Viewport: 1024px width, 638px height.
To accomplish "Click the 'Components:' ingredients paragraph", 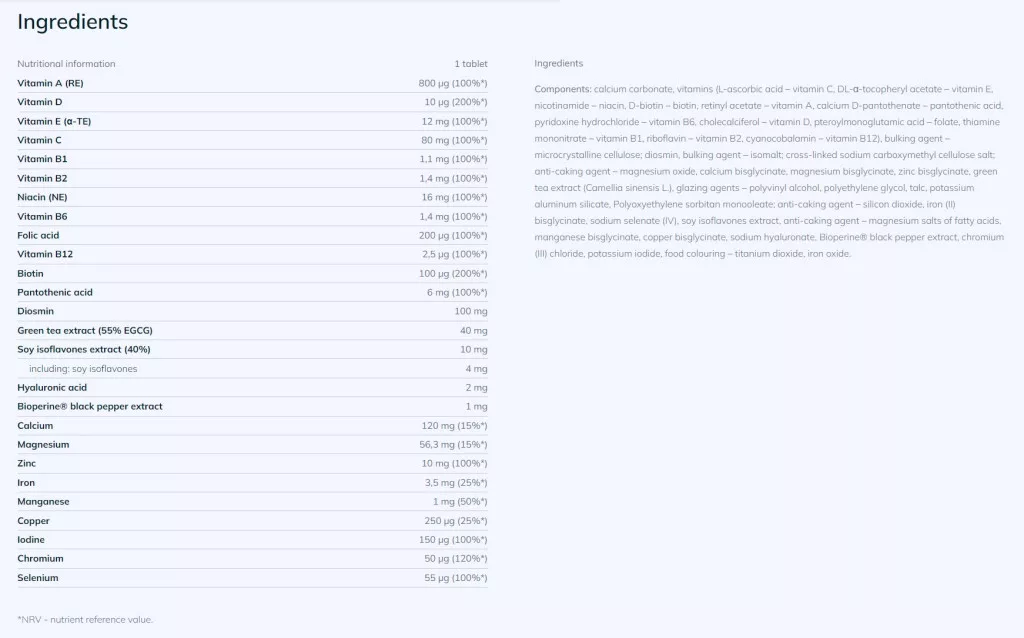I will click(x=768, y=170).
